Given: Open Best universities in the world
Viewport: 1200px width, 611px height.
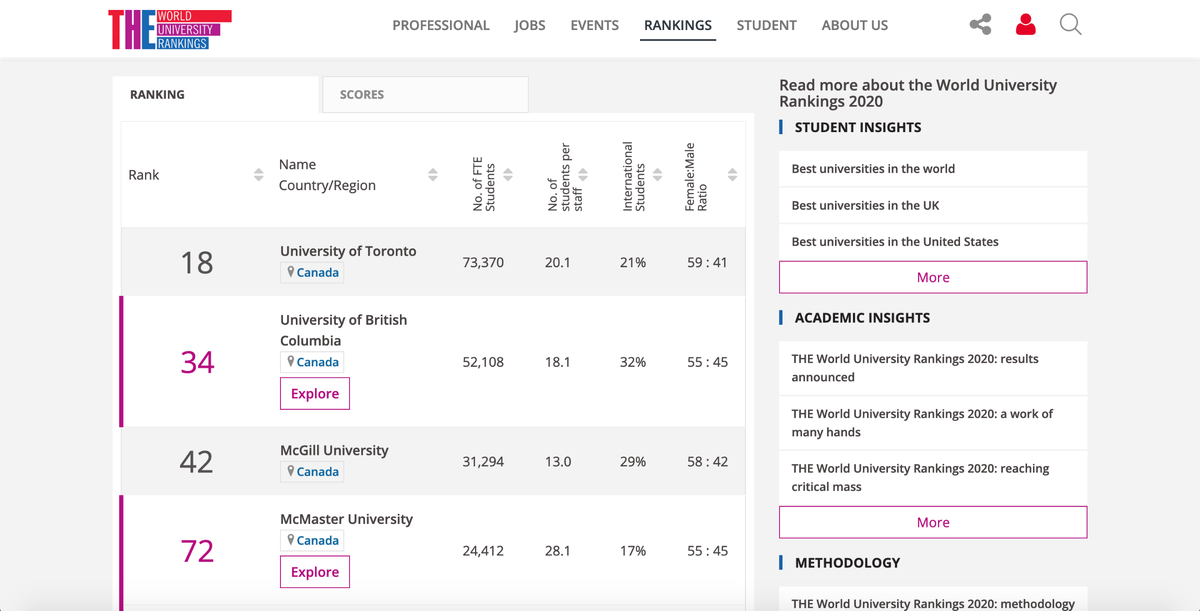Looking at the screenshot, I should coord(873,169).
